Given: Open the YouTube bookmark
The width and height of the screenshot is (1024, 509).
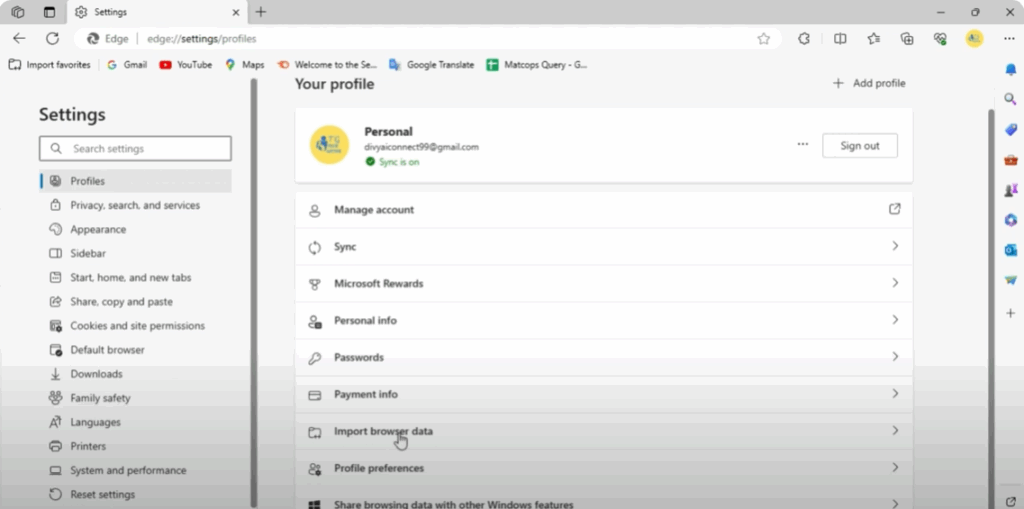Looking at the screenshot, I should [x=186, y=65].
